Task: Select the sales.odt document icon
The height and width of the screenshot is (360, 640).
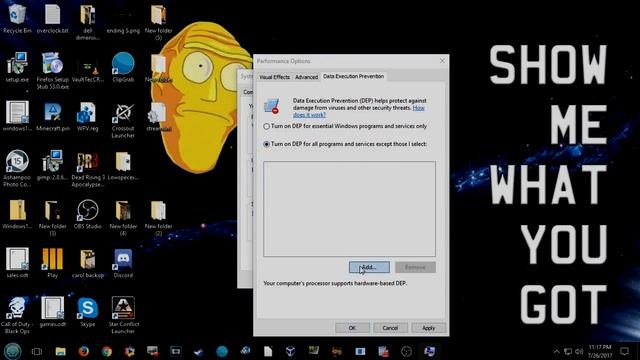Action: [17, 263]
